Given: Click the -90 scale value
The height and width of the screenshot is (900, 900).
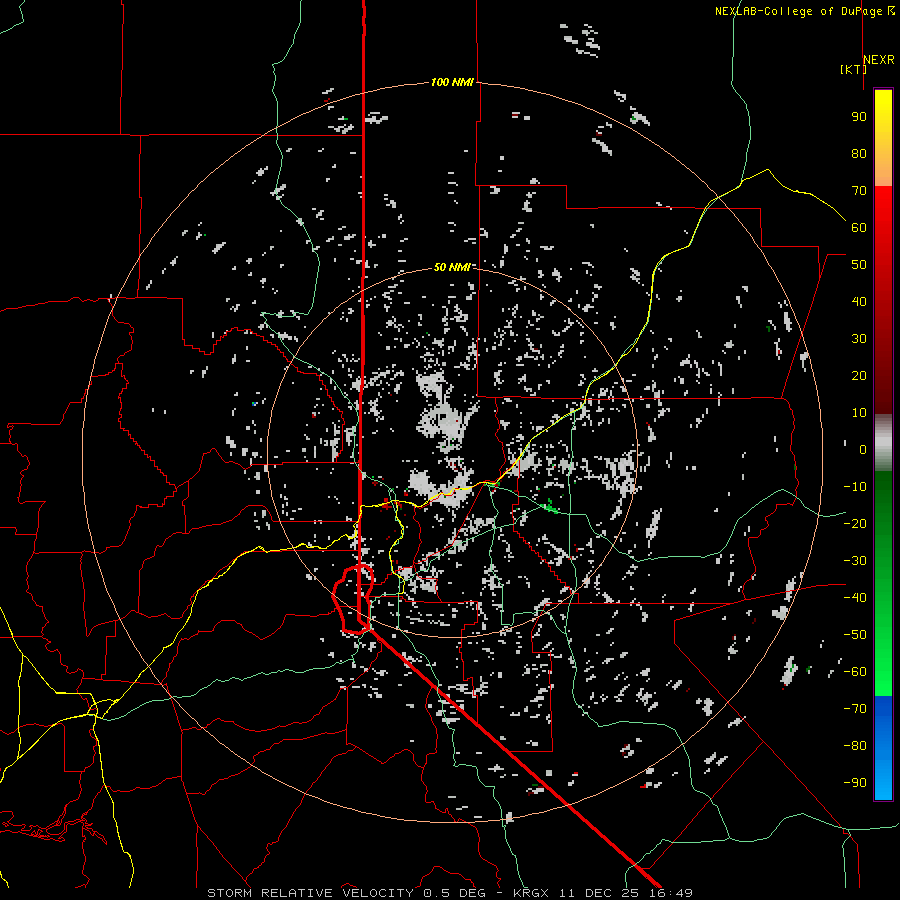Looking at the screenshot, I should (855, 783).
